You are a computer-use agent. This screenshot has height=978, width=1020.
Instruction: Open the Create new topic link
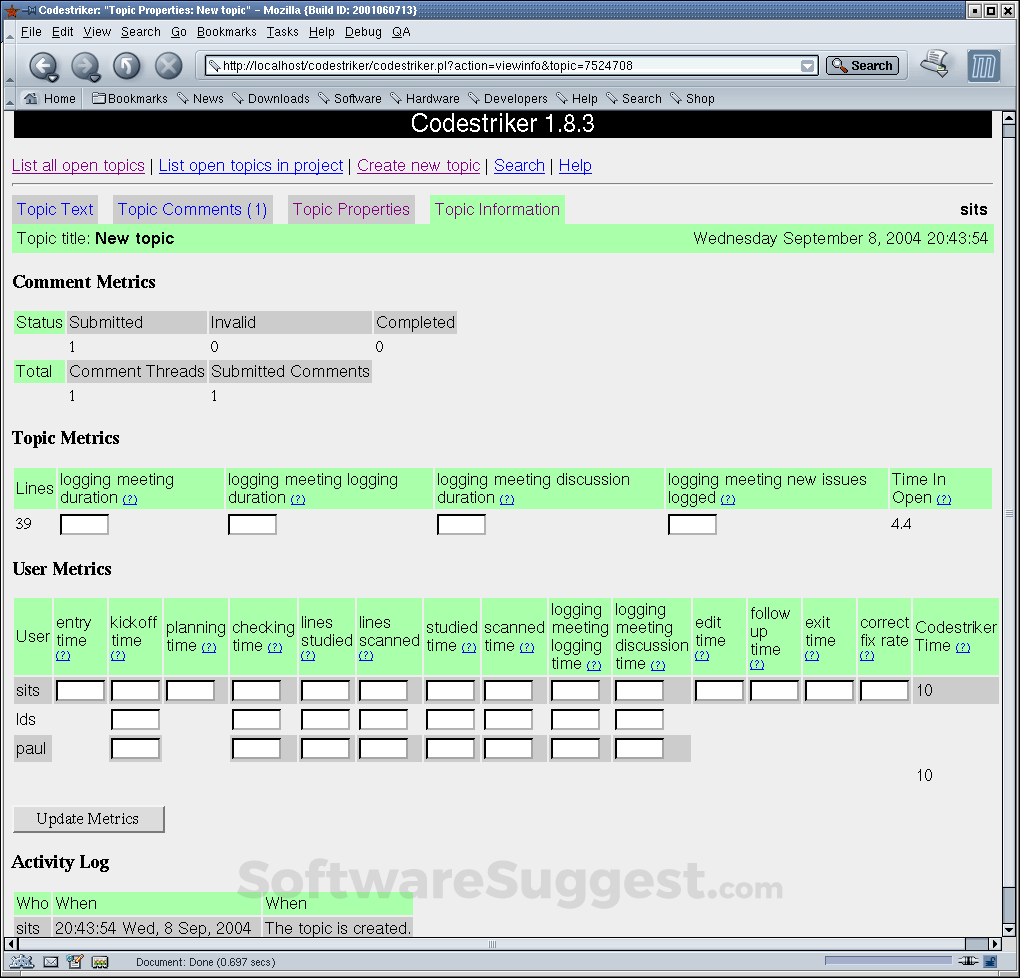point(418,165)
